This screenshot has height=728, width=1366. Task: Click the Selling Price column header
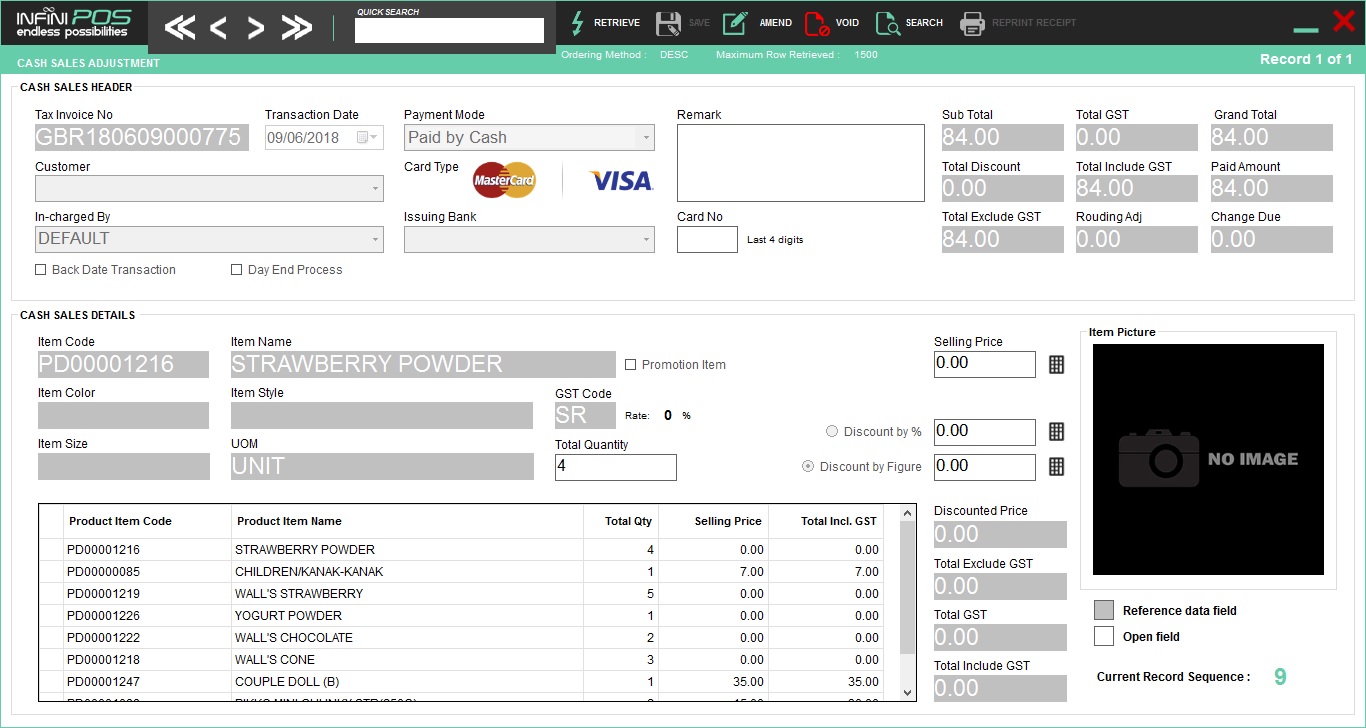click(713, 521)
